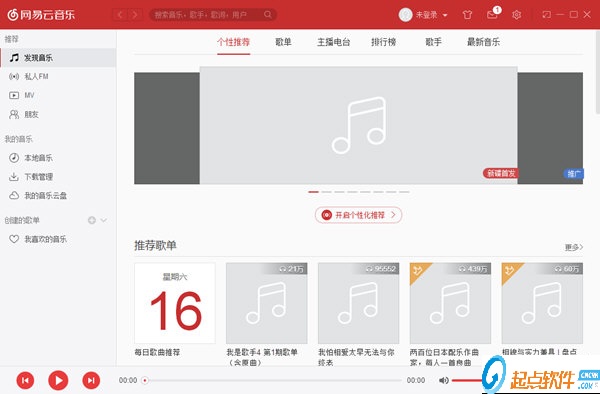The image size is (600, 394).
Task: Click the NetEase Cloud Music logo
Action: [x=41, y=15]
